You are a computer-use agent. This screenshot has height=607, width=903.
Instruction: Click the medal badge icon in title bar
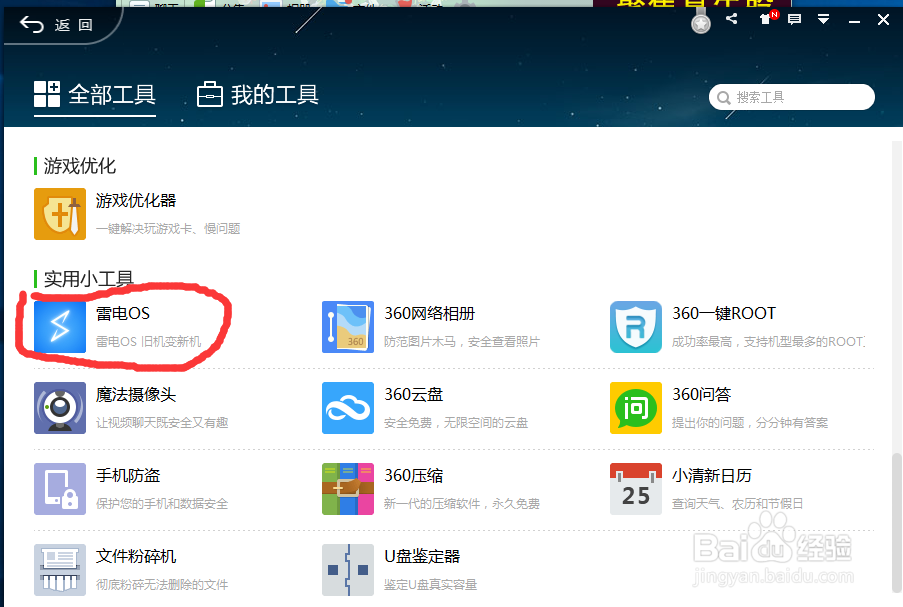(x=701, y=23)
